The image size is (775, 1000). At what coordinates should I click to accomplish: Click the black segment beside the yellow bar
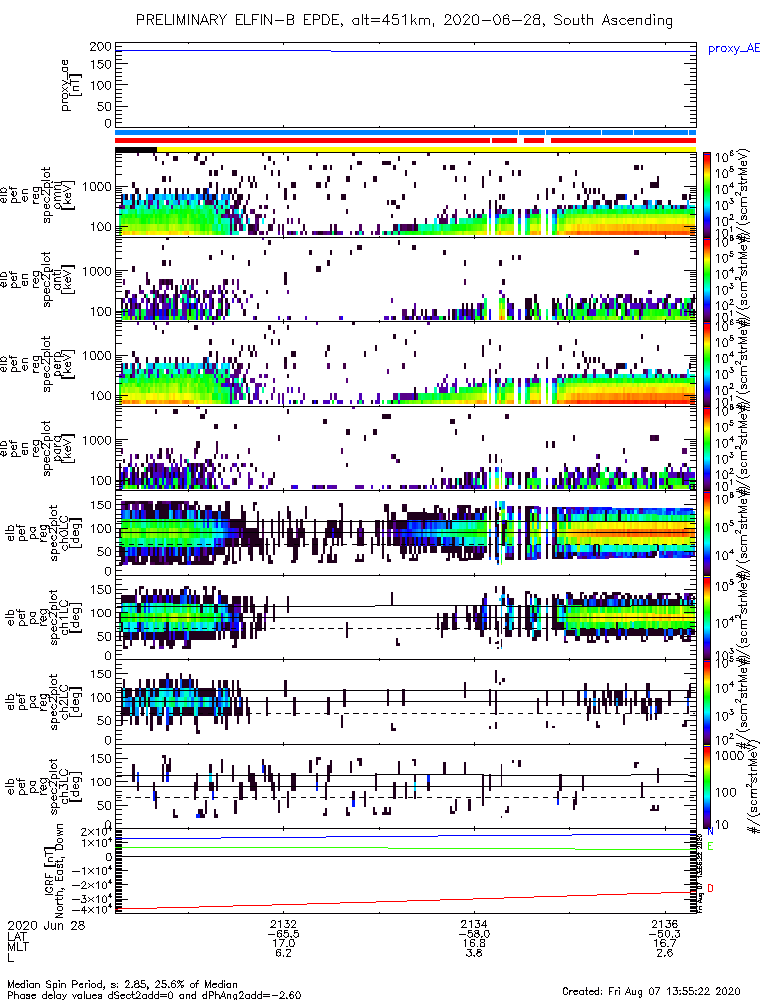click(x=136, y=149)
